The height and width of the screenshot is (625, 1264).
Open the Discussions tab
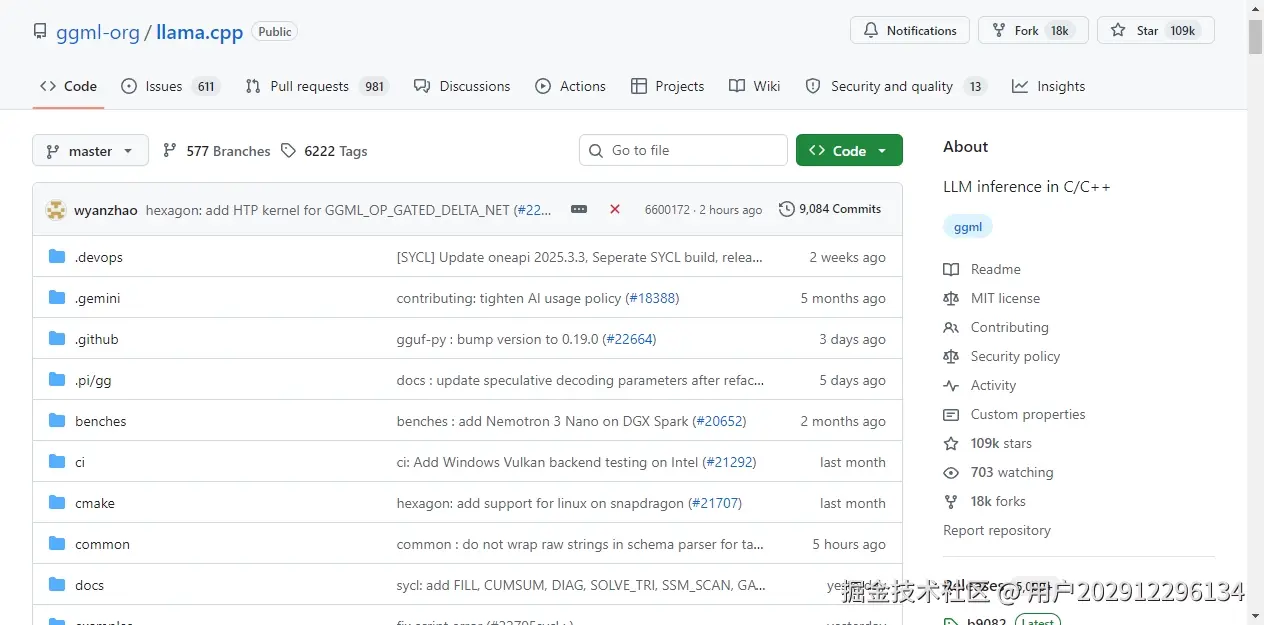462,87
